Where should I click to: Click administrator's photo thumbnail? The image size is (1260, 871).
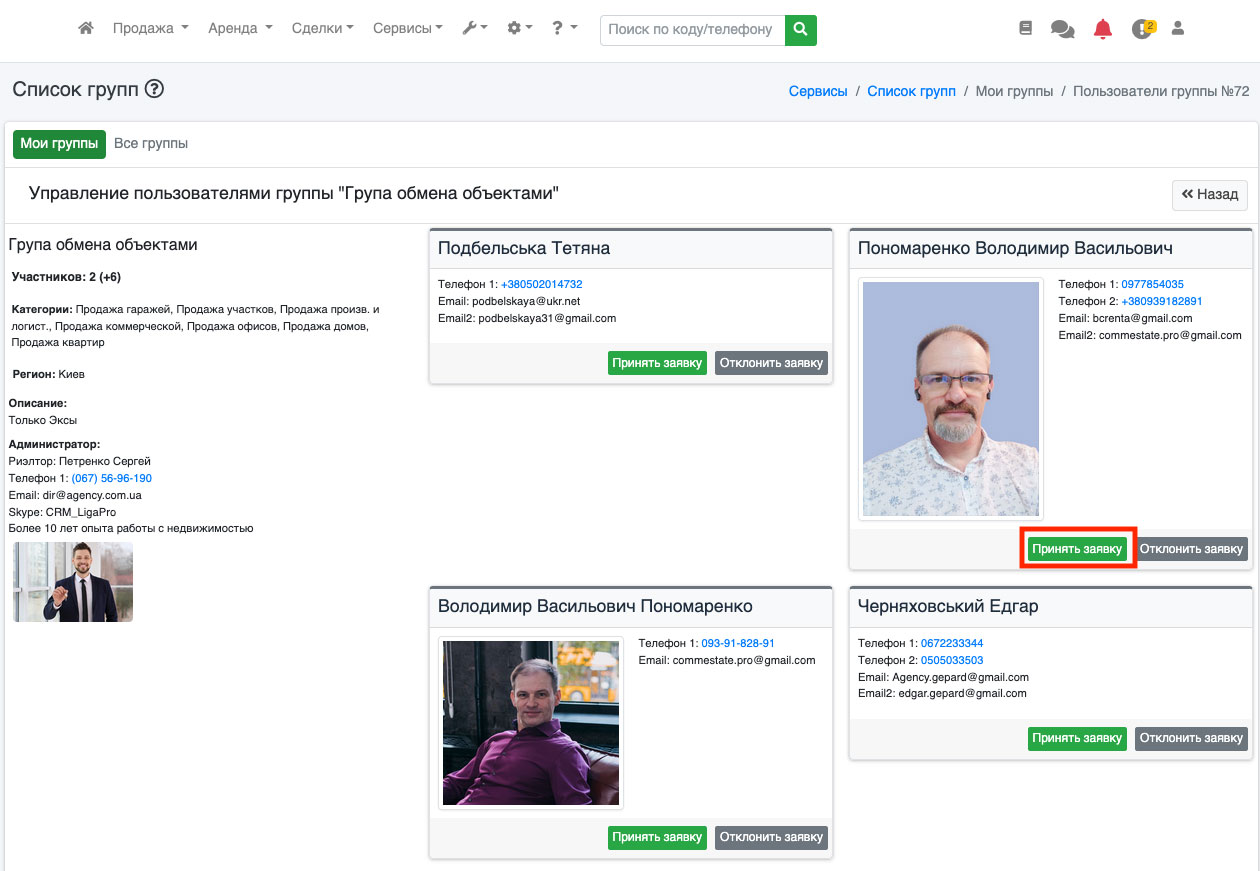click(x=73, y=582)
